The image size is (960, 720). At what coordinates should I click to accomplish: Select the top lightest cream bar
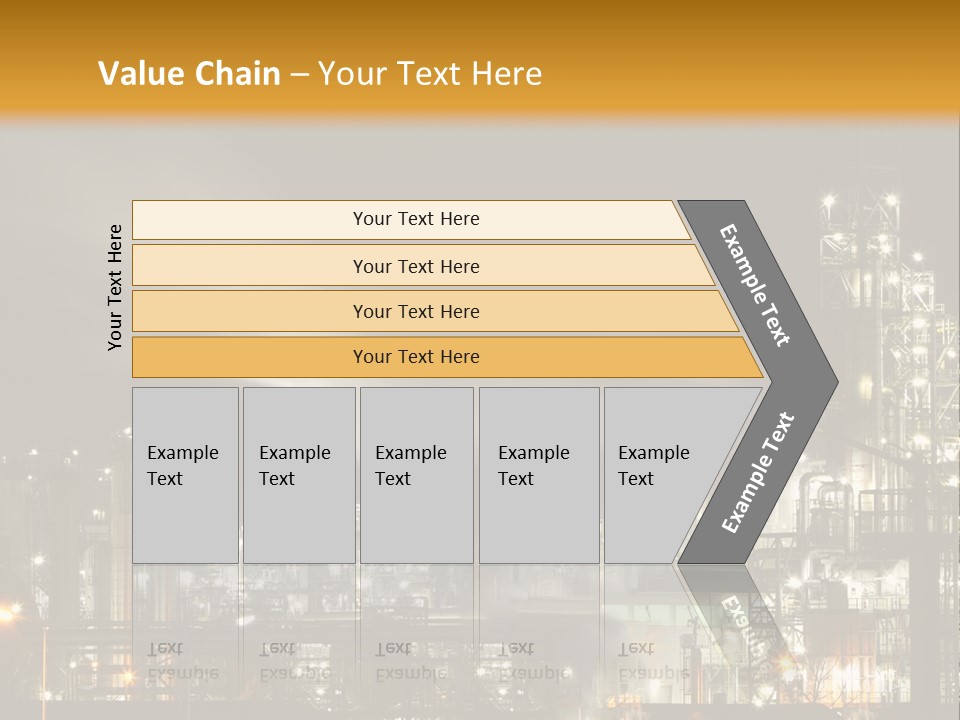pyautogui.click(x=416, y=219)
